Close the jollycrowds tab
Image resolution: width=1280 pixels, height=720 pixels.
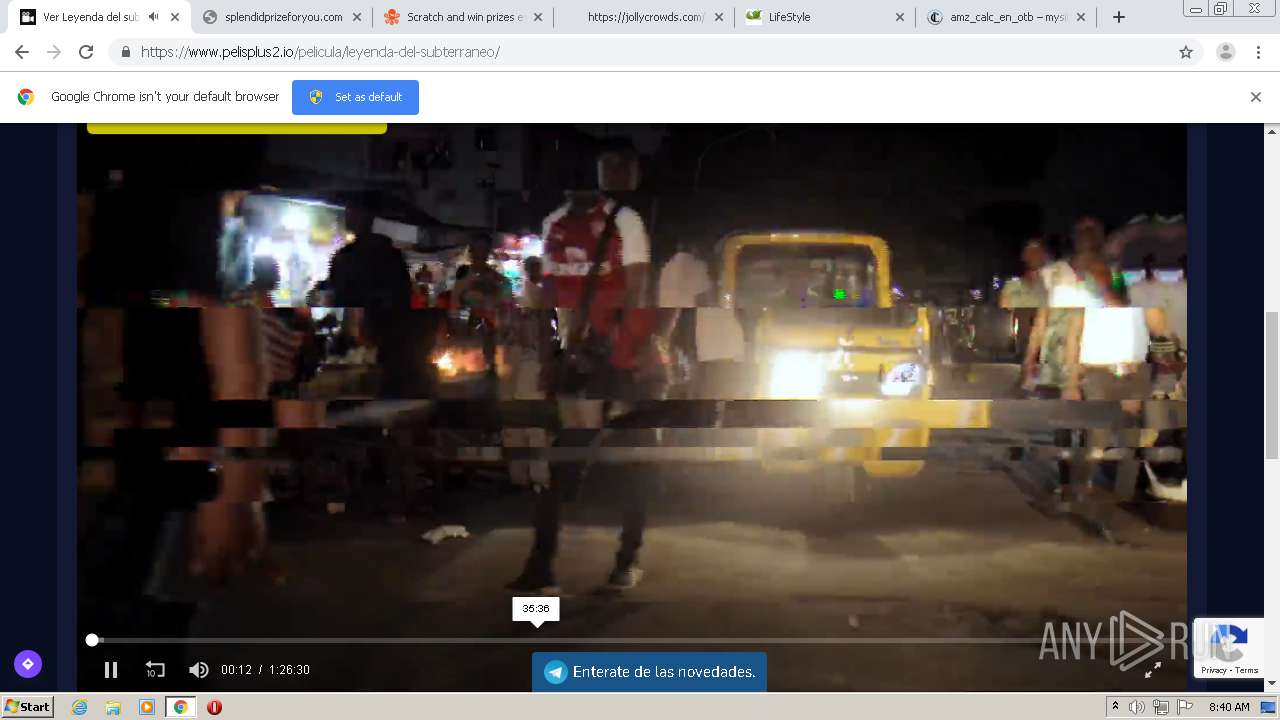(x=719, y=17)
